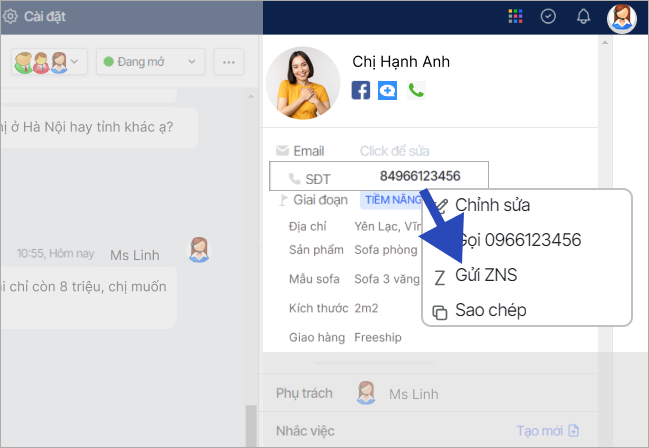
Task: Click Chị Hạnh Anh profile photo
Action: (304, 83)
